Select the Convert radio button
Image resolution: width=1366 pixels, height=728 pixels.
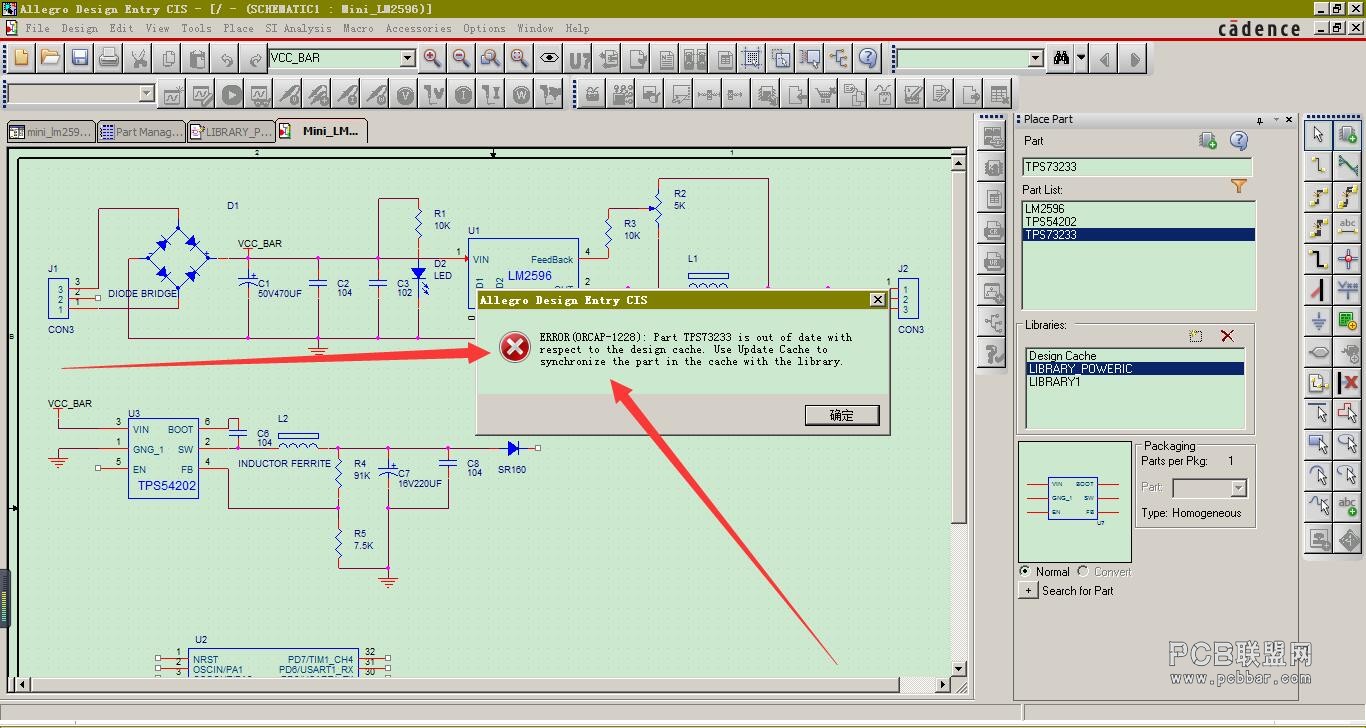click(1083, 571)
